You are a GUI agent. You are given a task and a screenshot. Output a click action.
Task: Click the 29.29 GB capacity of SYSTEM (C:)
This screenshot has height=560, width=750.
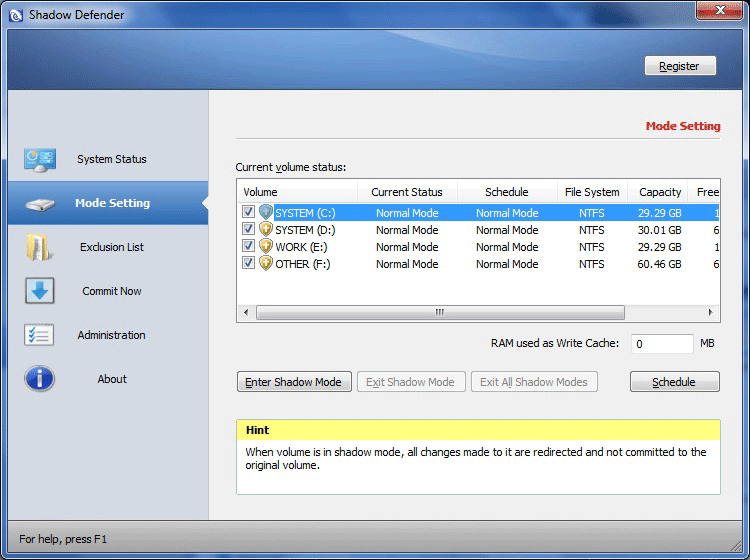click(659, 213)
